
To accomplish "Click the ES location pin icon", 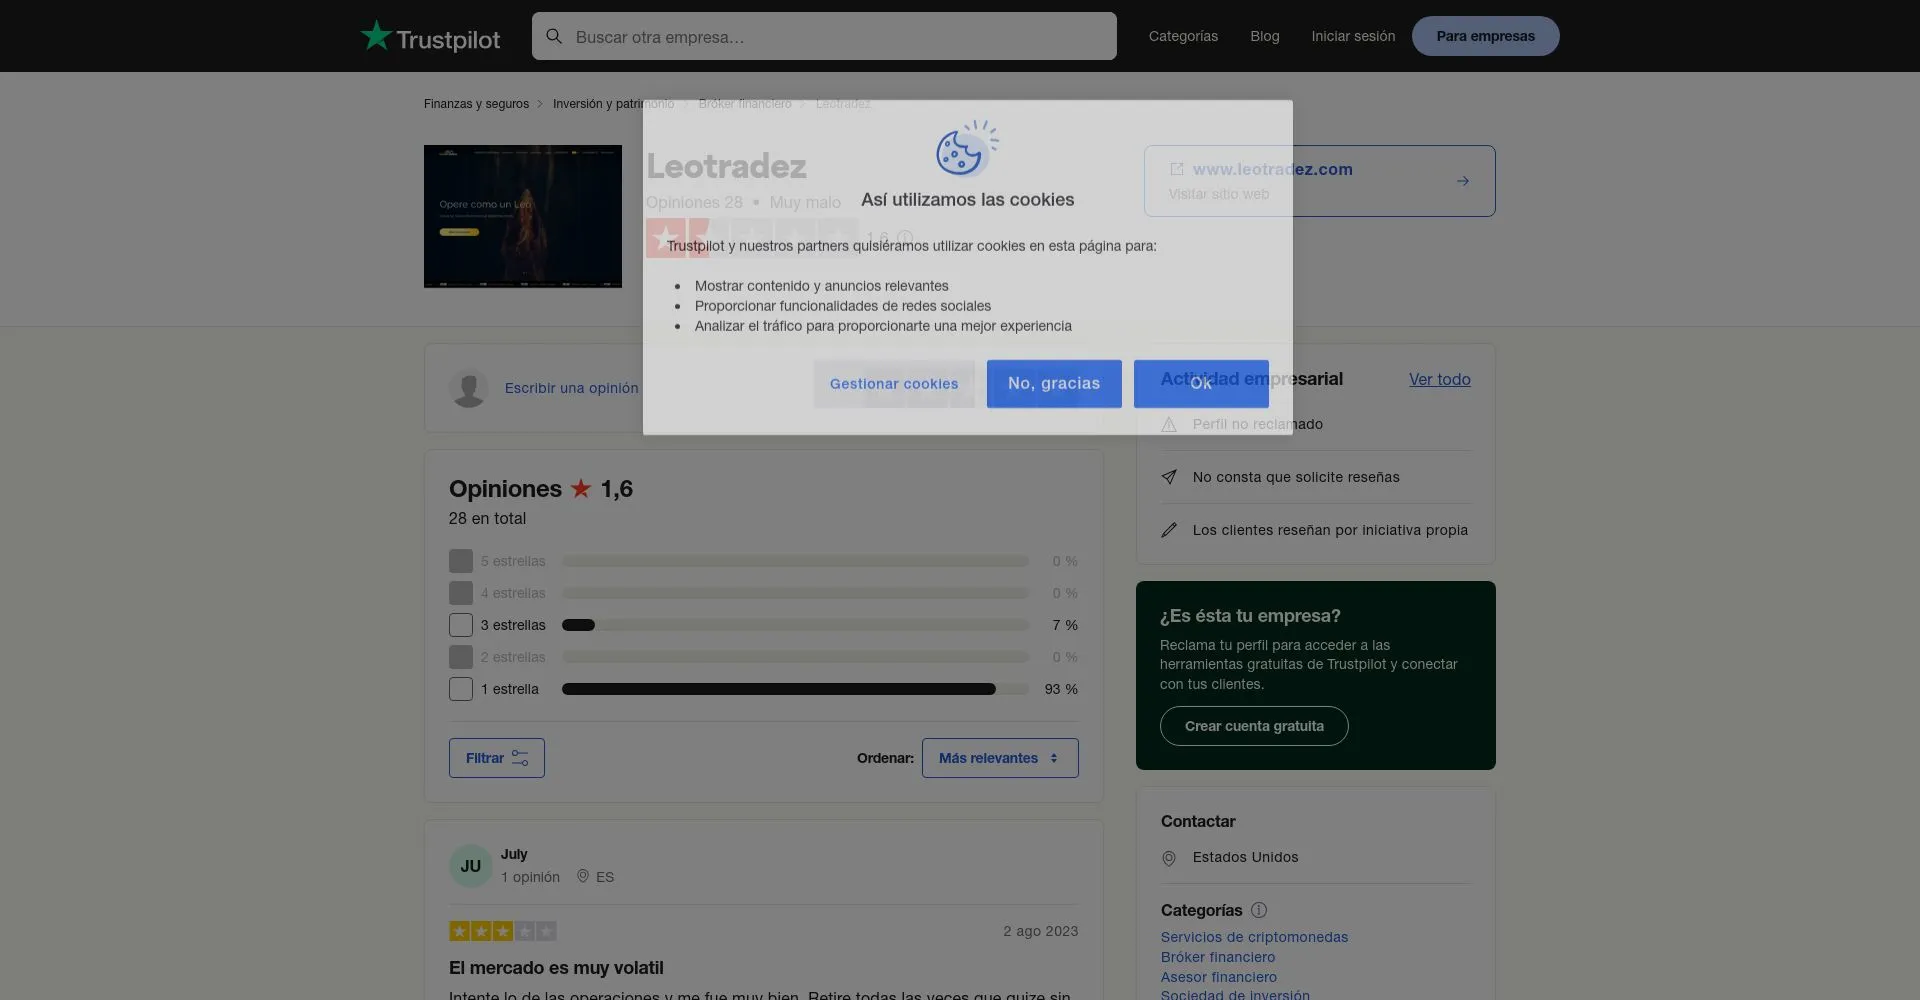I will pos(583,876).
